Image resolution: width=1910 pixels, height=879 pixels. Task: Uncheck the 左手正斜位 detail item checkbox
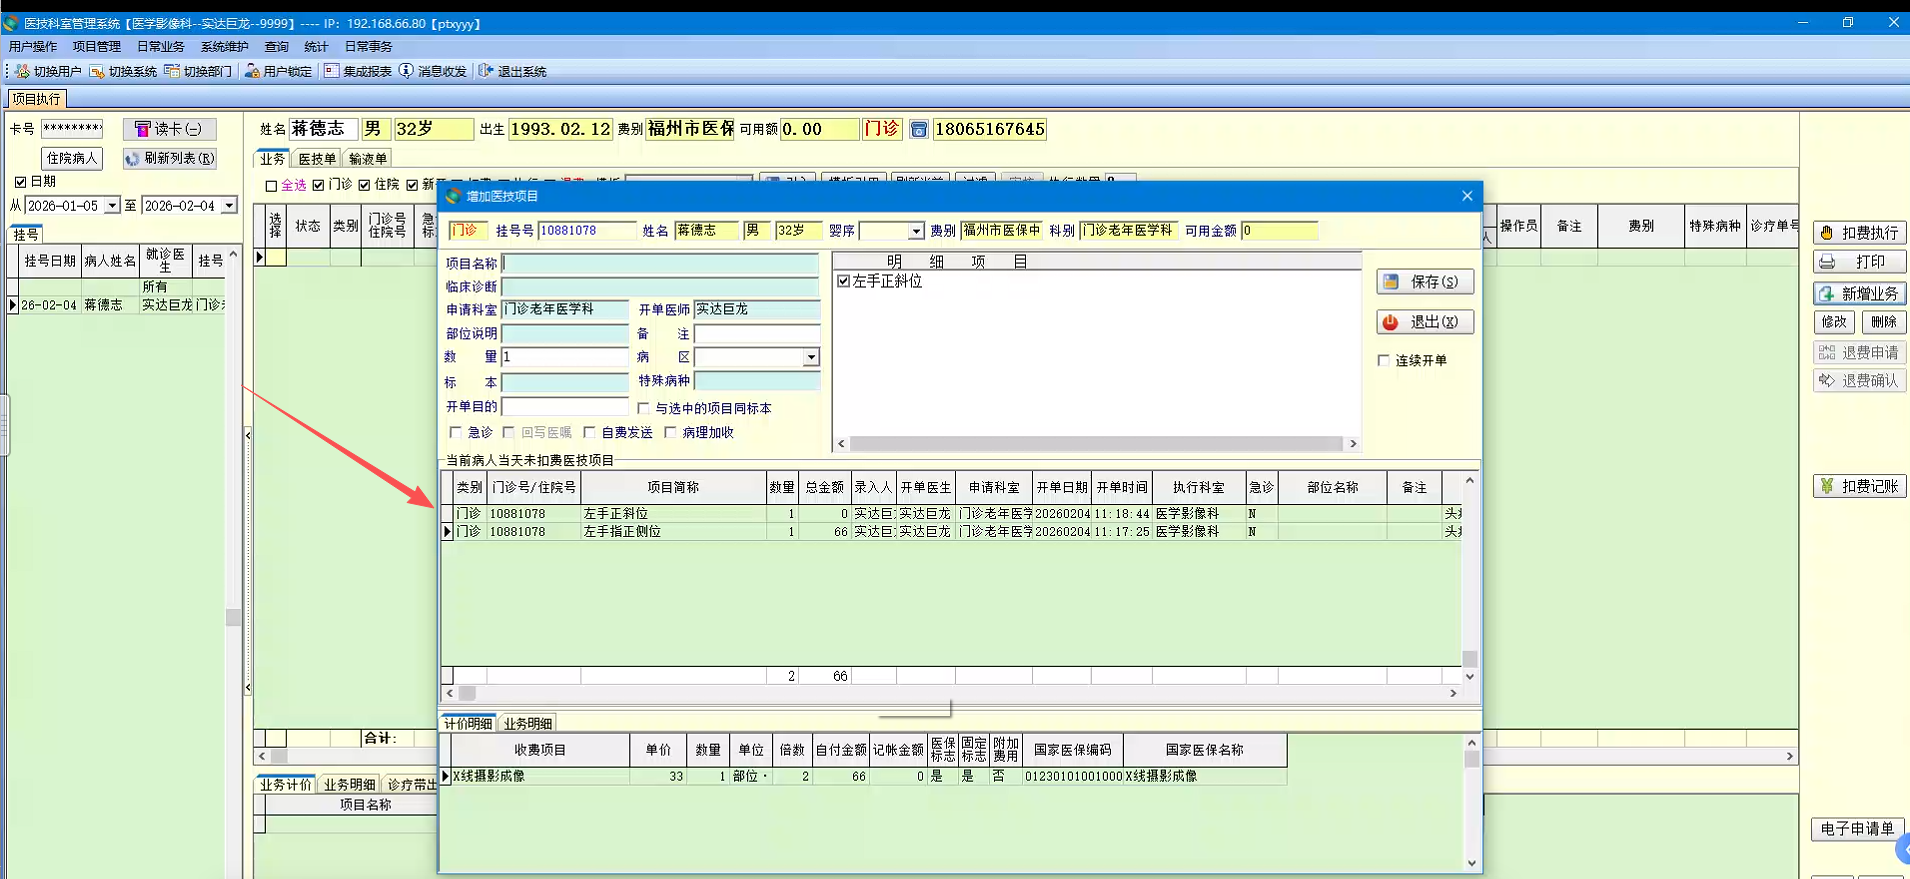(x=844, y=281)
